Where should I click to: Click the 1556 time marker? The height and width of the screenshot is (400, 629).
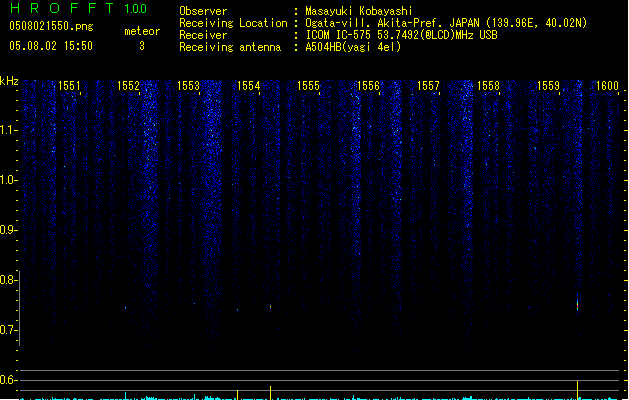click(x=368, y=86)
